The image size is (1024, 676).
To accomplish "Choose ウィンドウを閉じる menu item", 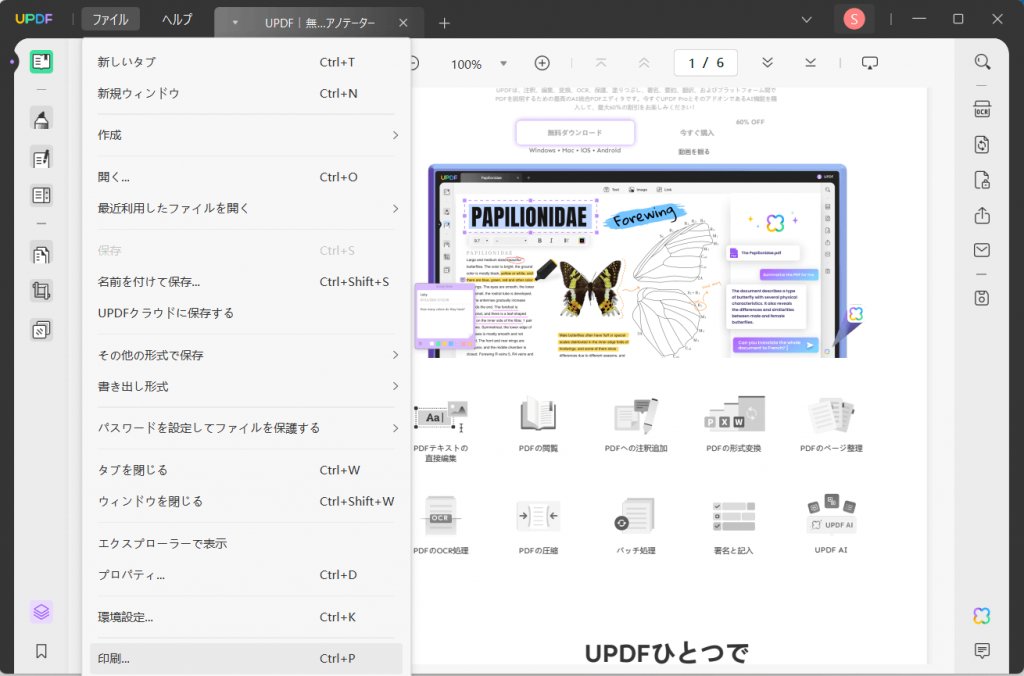I will (x=246, y=502).
